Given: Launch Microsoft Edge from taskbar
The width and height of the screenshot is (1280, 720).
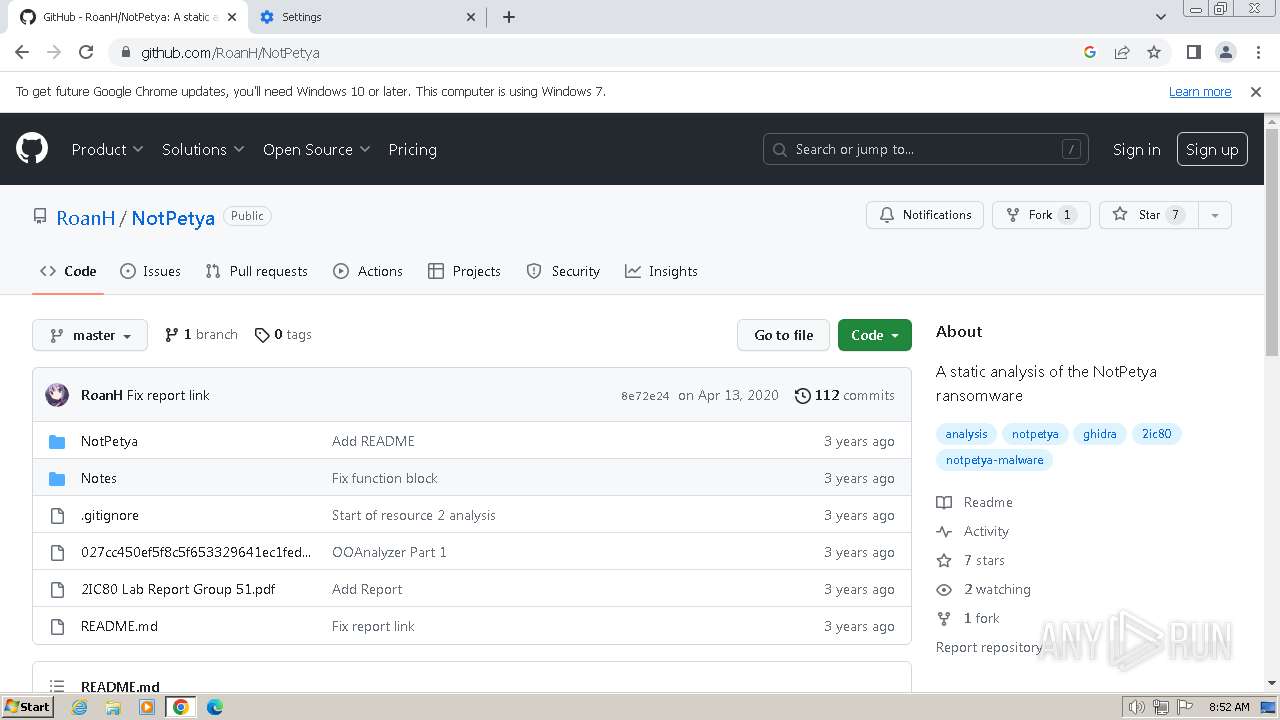Looking at the screenshot, I should [x=215, y=707].
